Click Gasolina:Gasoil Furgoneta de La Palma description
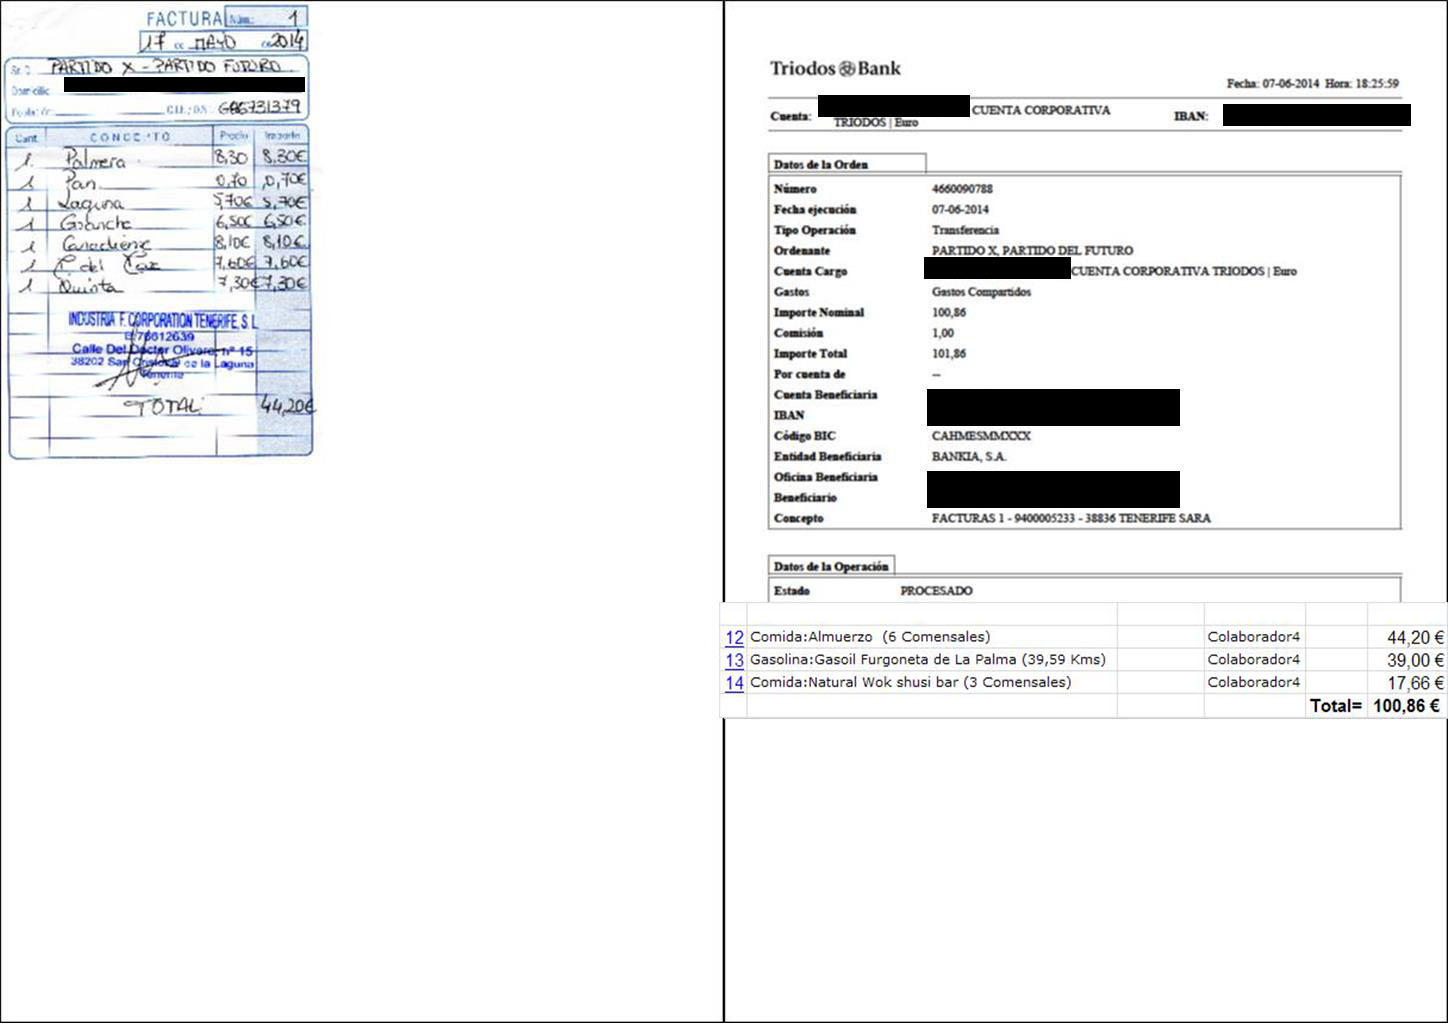 click(928, 660)
